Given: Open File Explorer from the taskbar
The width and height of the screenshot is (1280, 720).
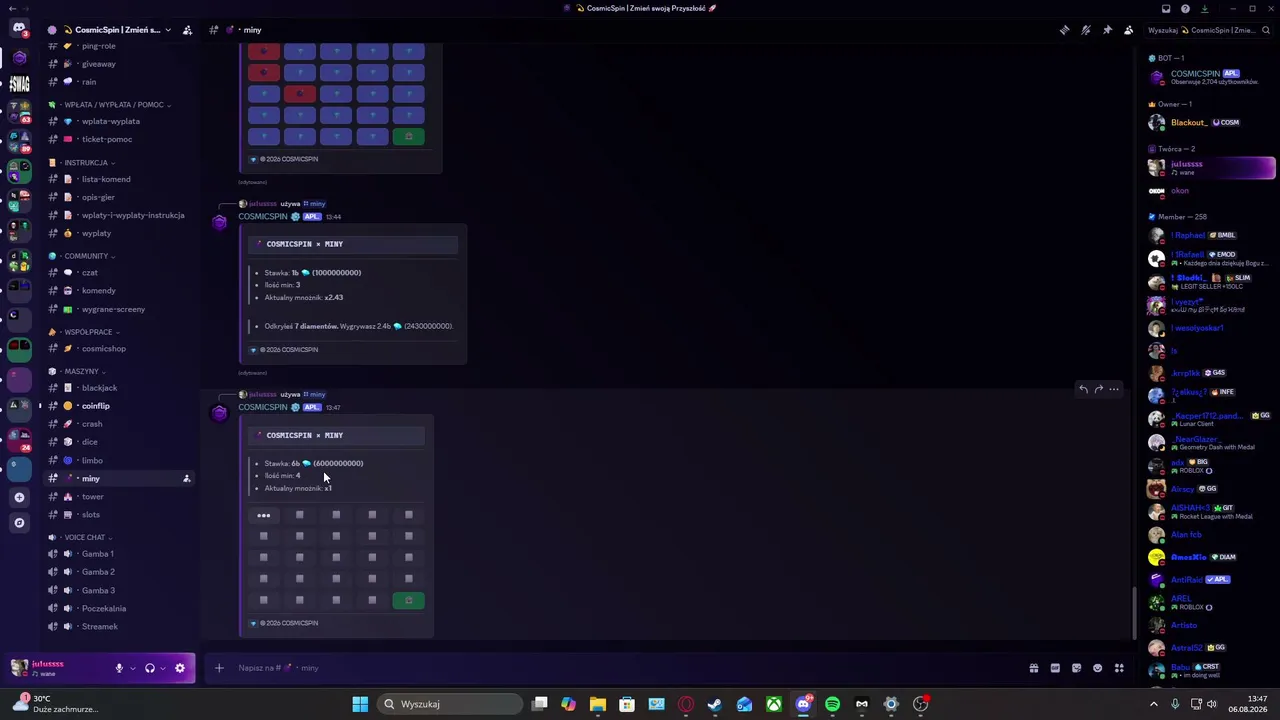Looking at the screenshot, I should coord(598,704).
